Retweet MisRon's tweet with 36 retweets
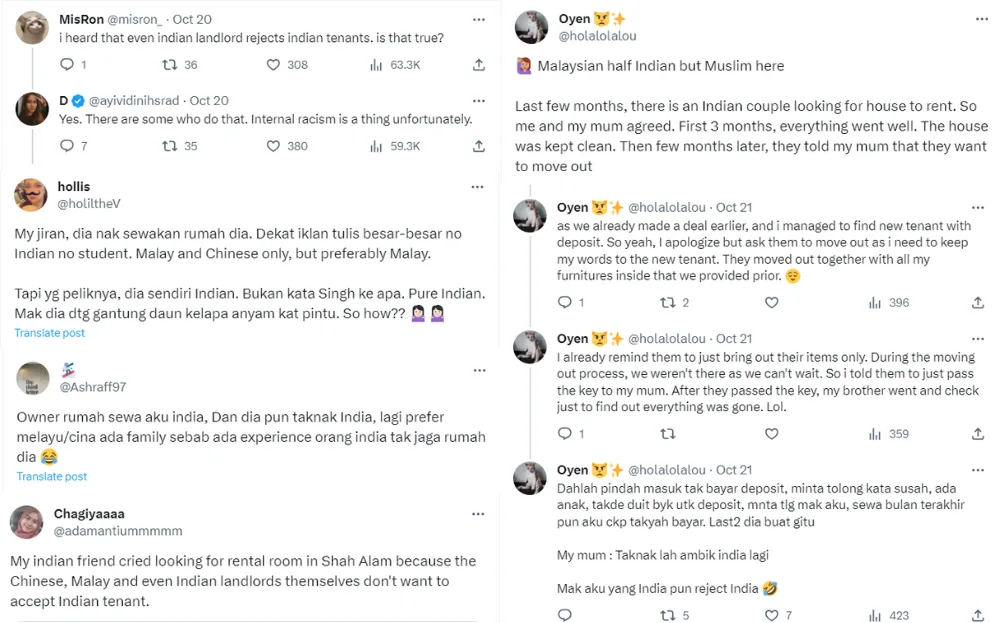Image resolution: width=1000 pixels, height=623 pixels. tap(169, 65)
